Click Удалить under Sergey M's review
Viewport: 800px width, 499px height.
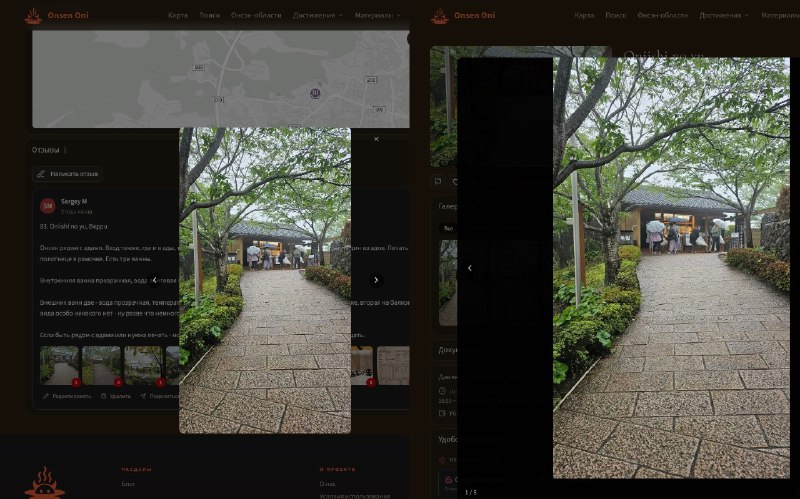tap(116, 396)
